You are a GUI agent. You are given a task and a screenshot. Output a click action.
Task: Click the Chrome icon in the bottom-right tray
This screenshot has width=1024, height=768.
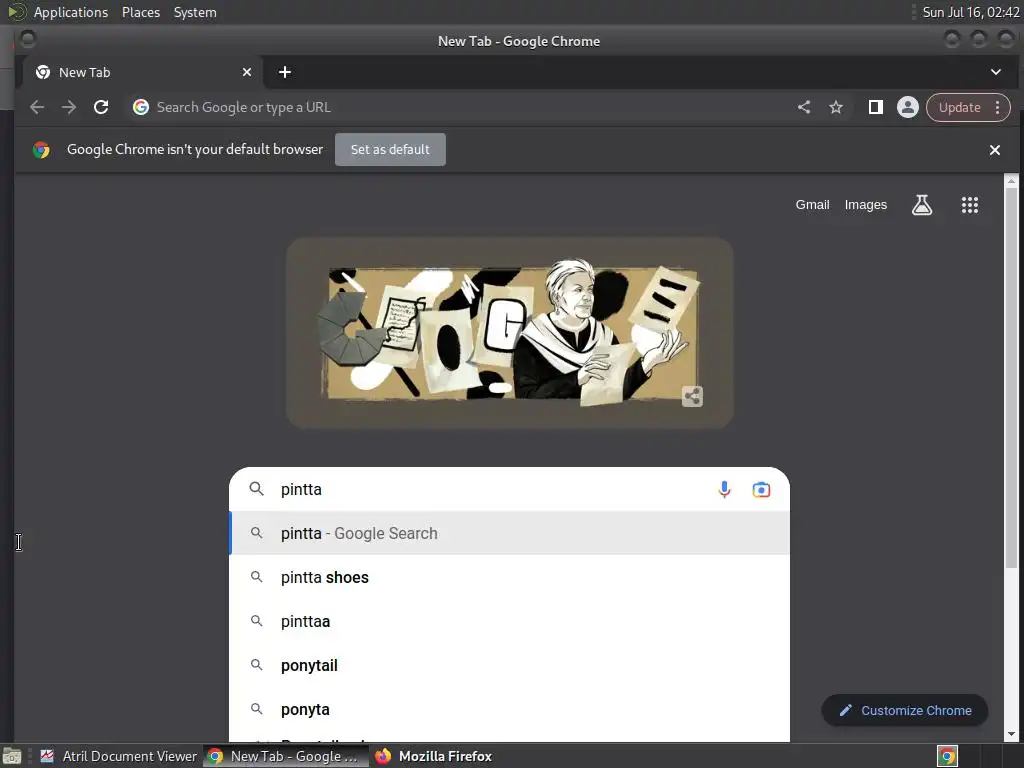coord(947,756)
